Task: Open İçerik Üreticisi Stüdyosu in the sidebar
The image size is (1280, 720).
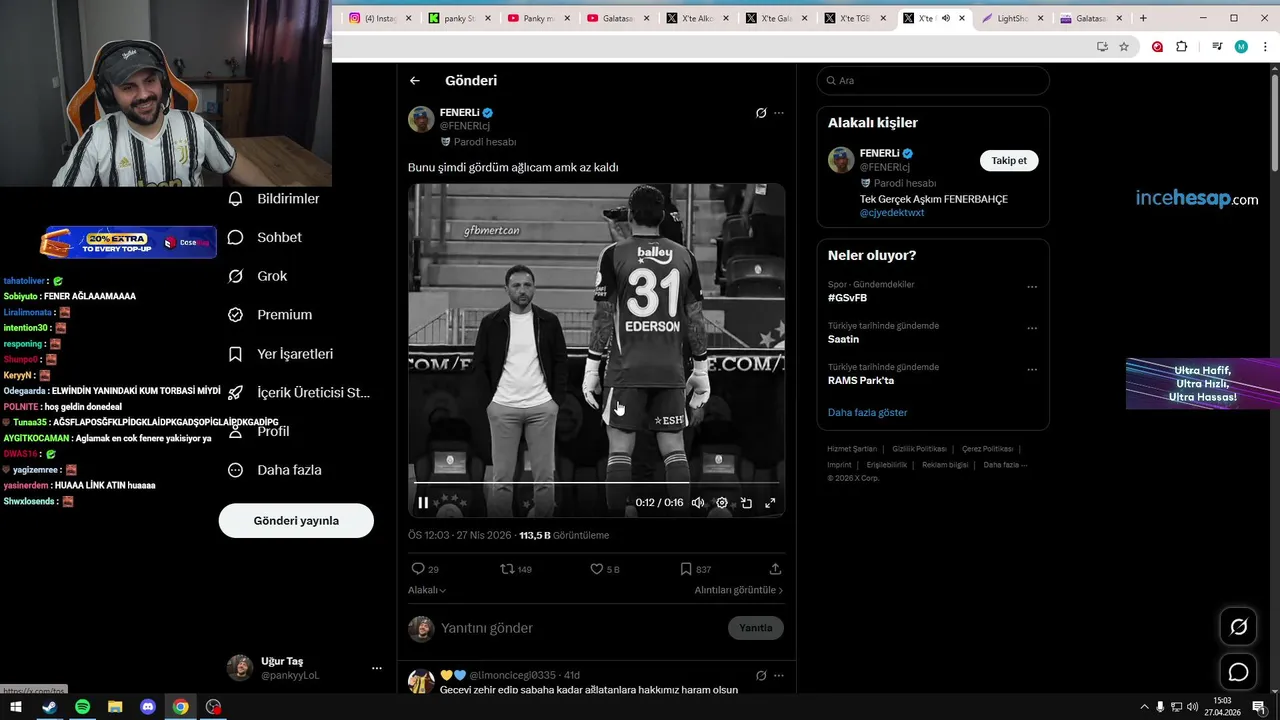Action: [x=300, y=393]
